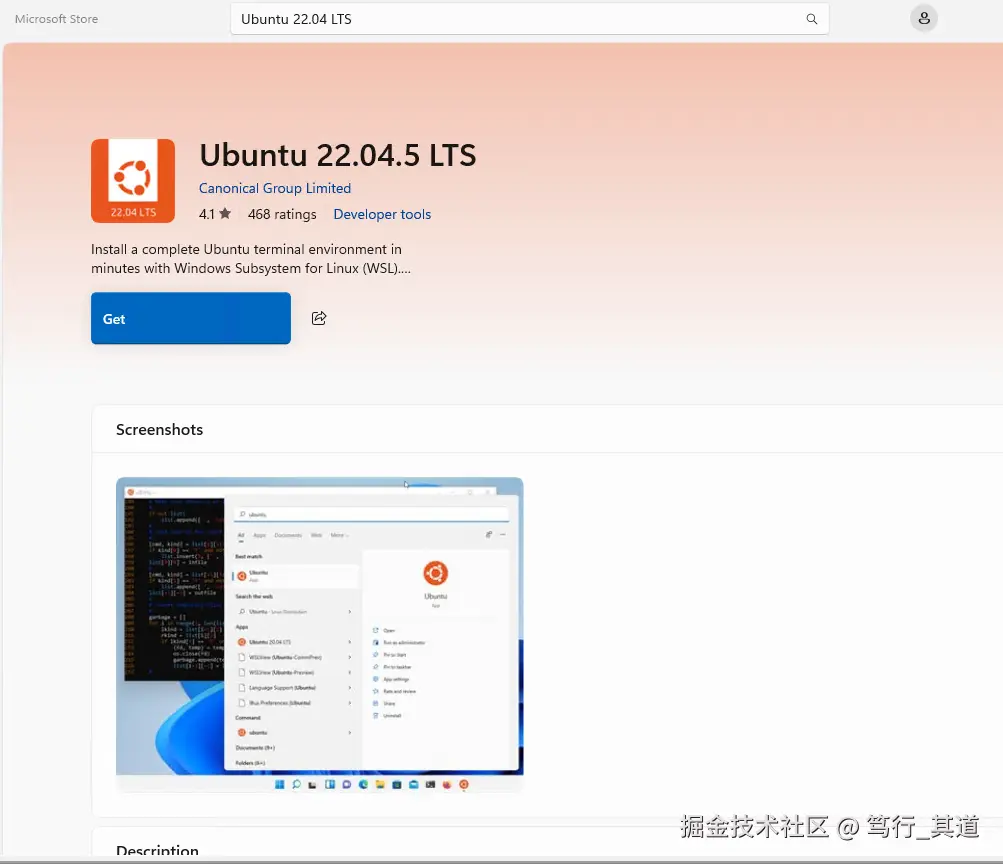Click the 468 ratings text

pyautogui.click(x=282, y=214)
